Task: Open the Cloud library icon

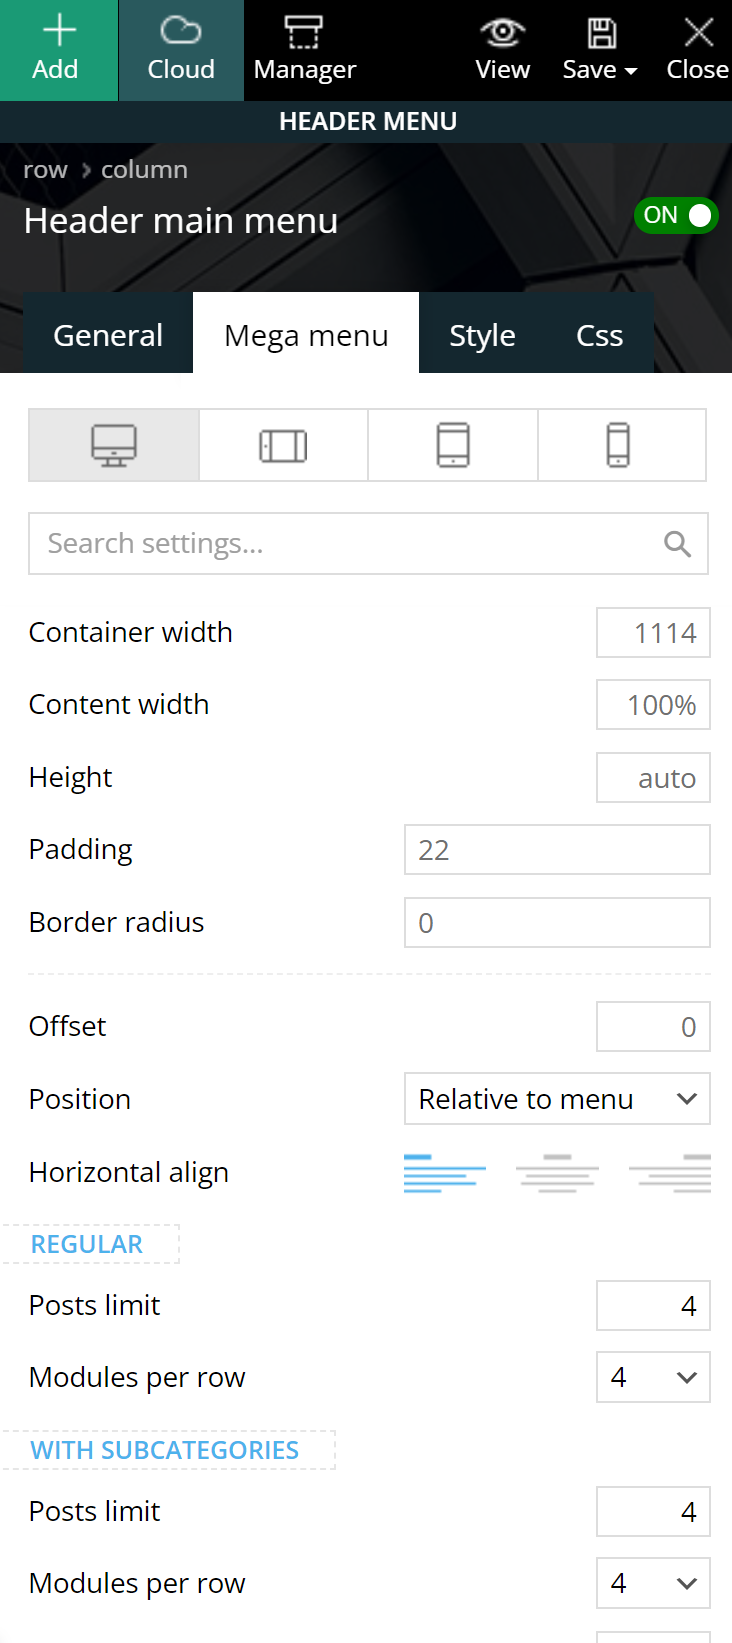Action: coord(181,31)
